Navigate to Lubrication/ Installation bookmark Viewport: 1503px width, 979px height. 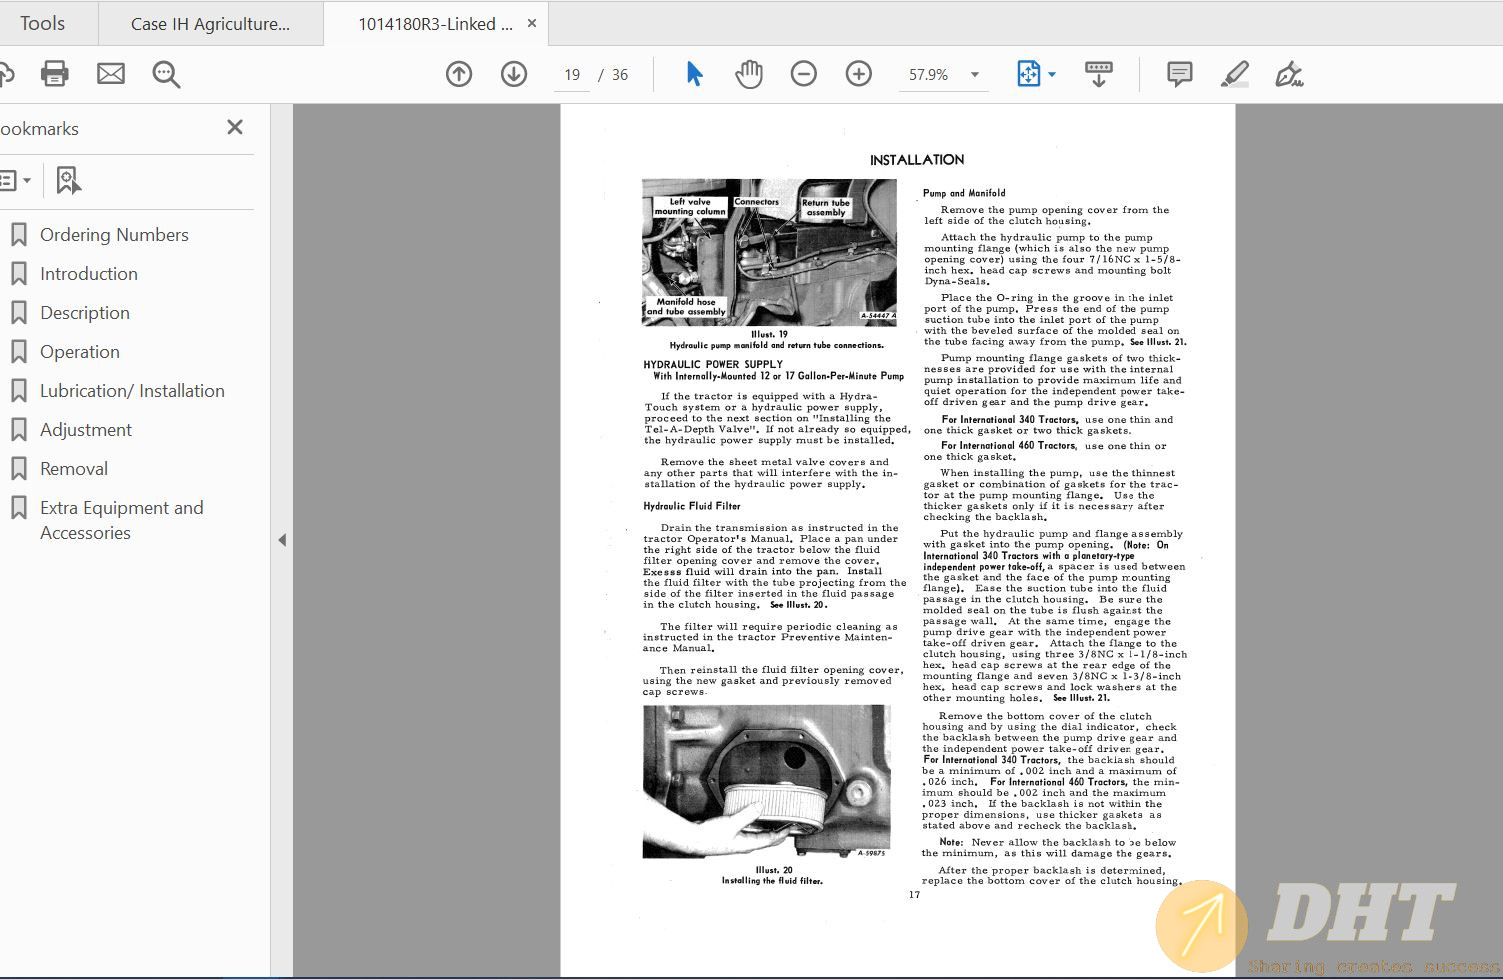coord(132,391)
